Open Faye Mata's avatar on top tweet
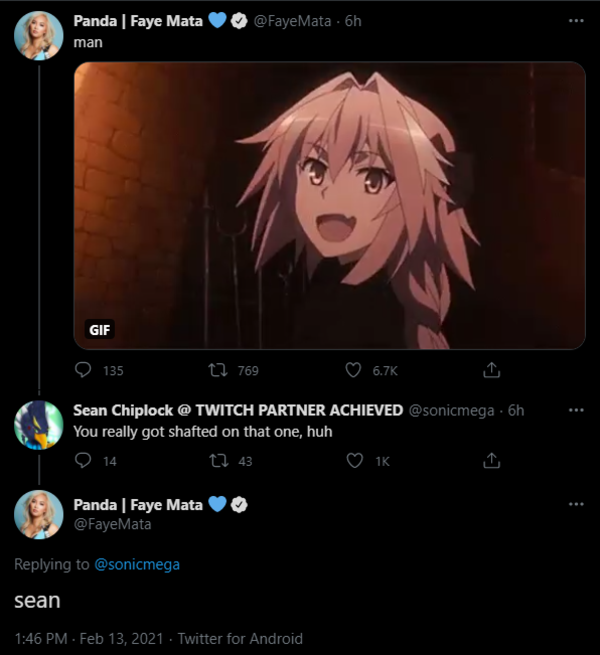The image size is (600, 655). coord(40,39)
